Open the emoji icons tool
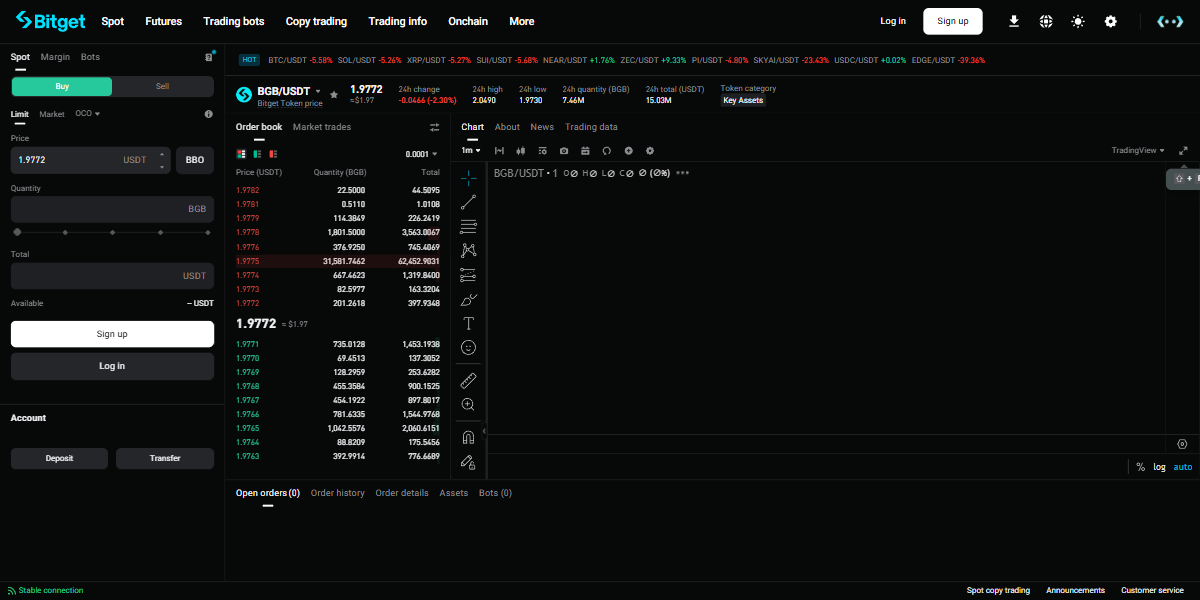This screenshot has width=1200, height=600. tap(468, 347)
